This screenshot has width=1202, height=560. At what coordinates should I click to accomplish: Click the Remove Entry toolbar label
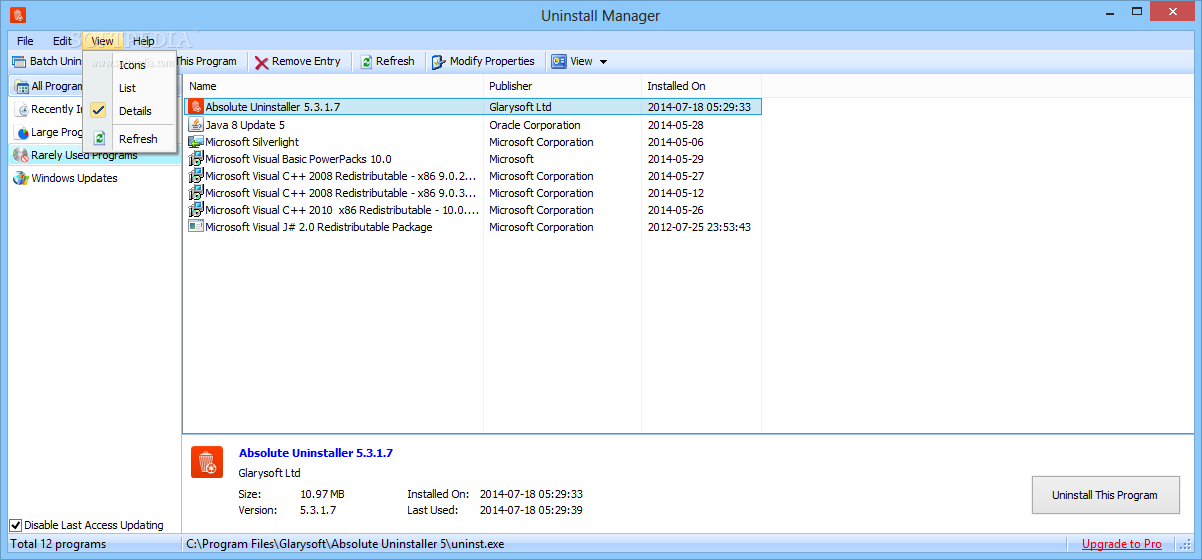tap(306, 61)
